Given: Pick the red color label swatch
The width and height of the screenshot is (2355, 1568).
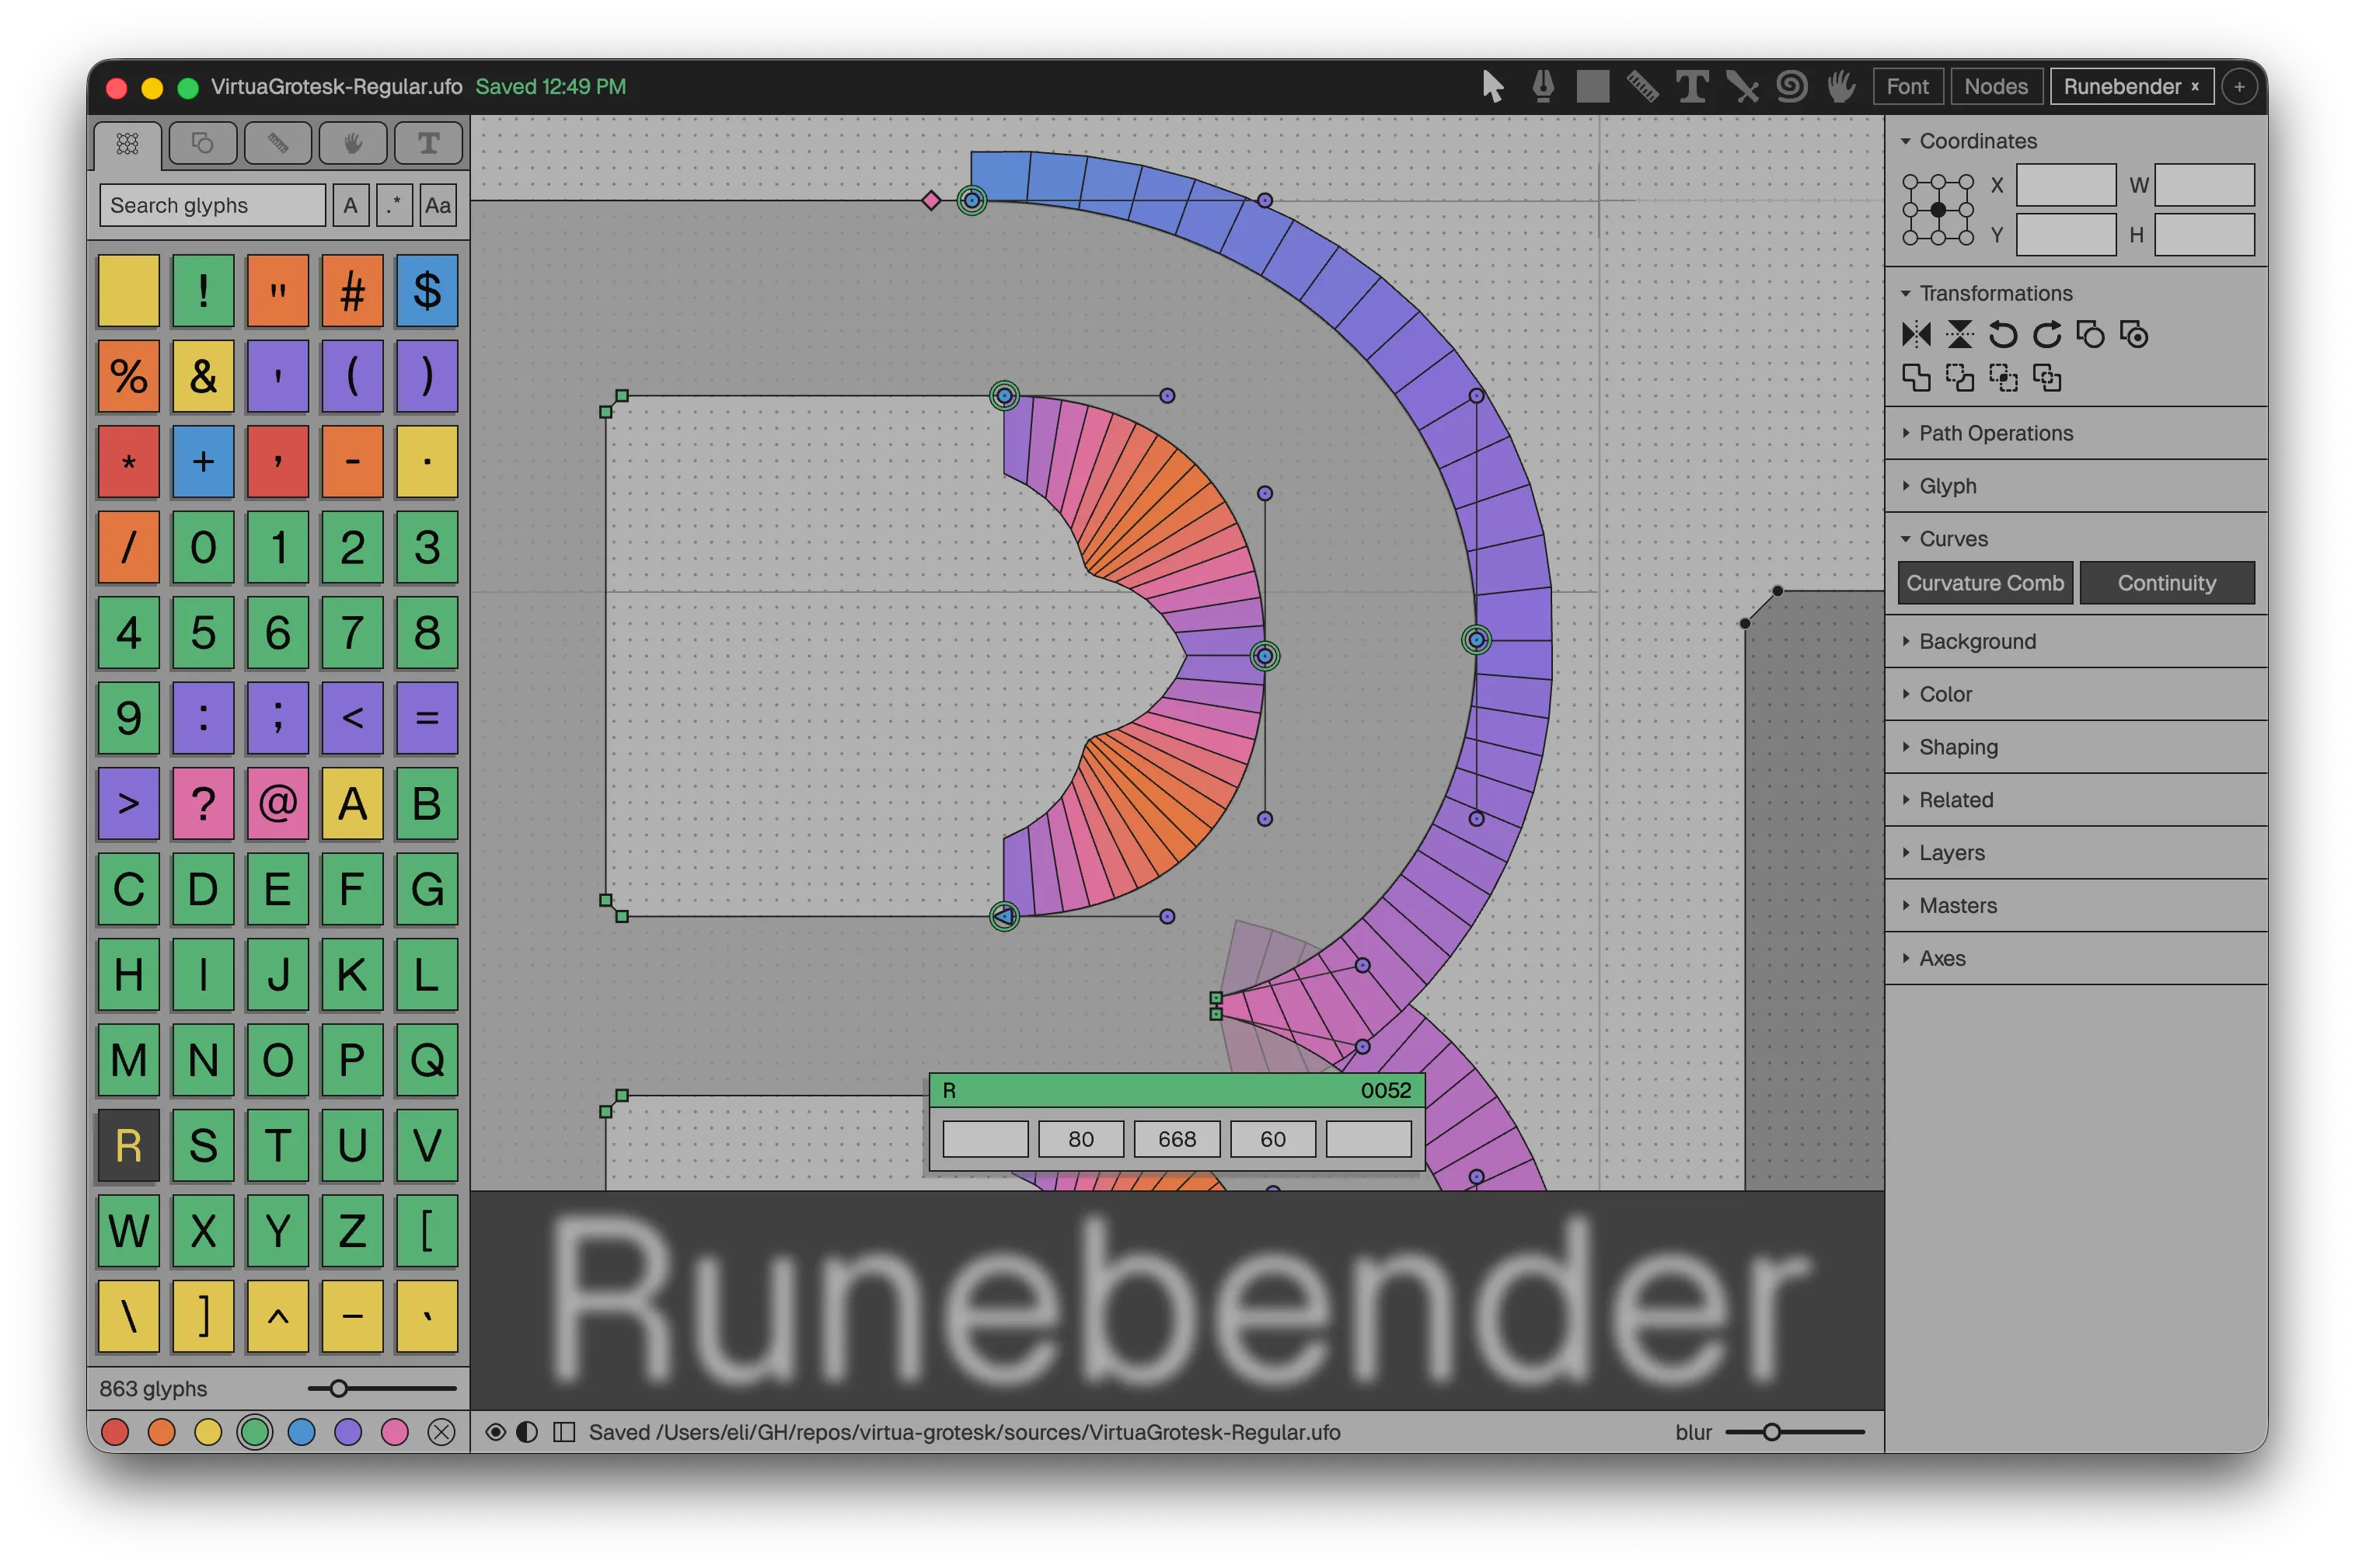Looking at the screenshot, I should 115,1432.
